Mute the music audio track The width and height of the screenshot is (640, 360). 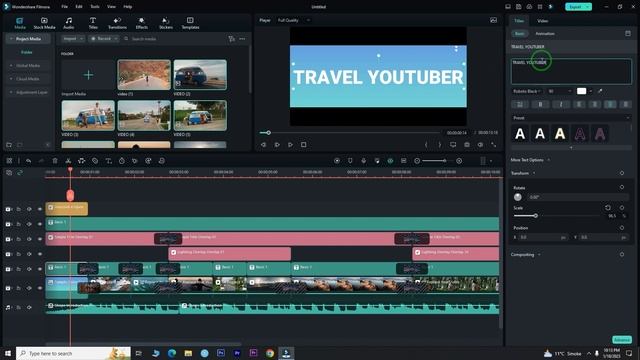(x=29, y=307)
